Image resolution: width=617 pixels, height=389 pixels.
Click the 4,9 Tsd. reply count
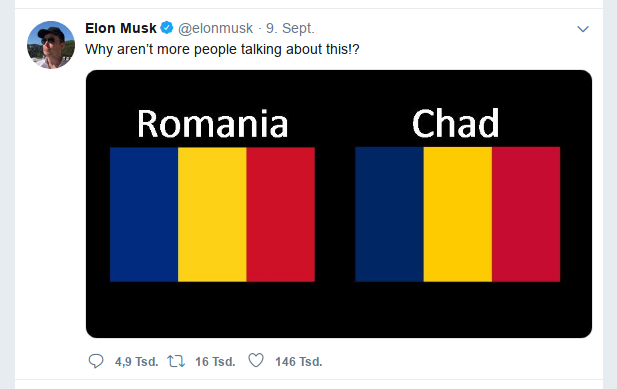click(x=136, y=361)
